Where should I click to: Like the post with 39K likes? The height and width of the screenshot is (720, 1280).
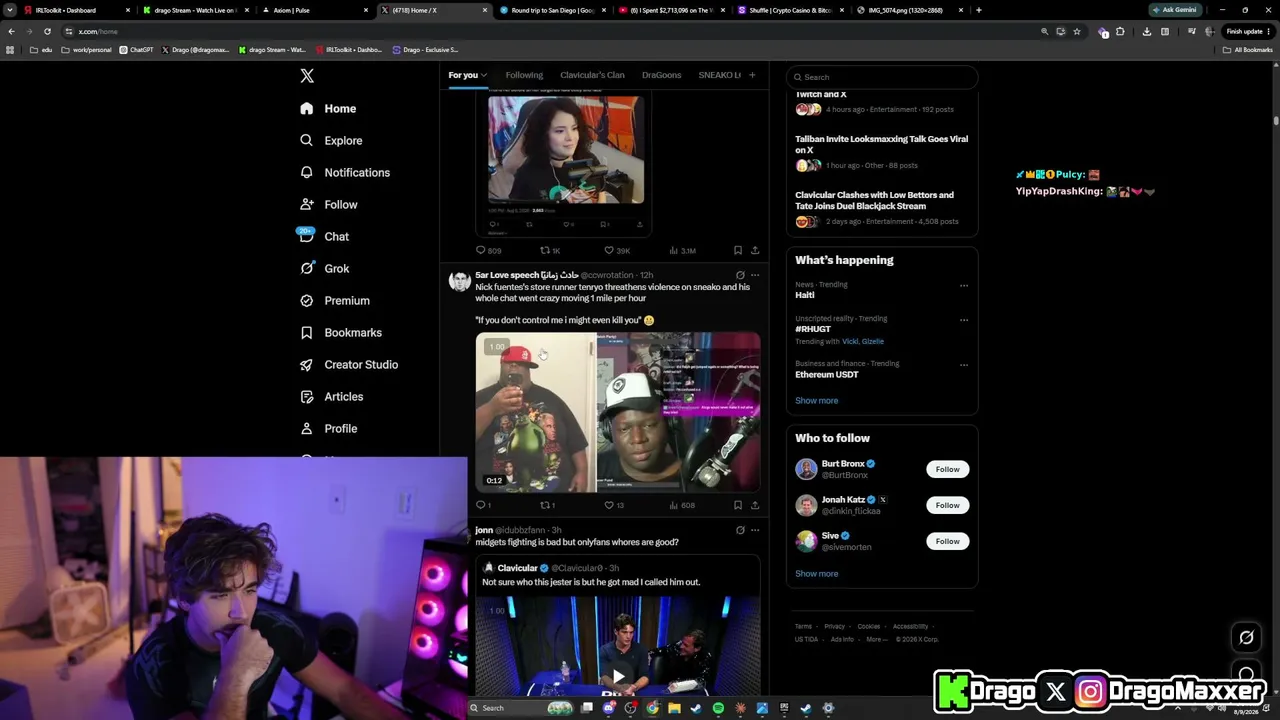click(x=616, y=250)
